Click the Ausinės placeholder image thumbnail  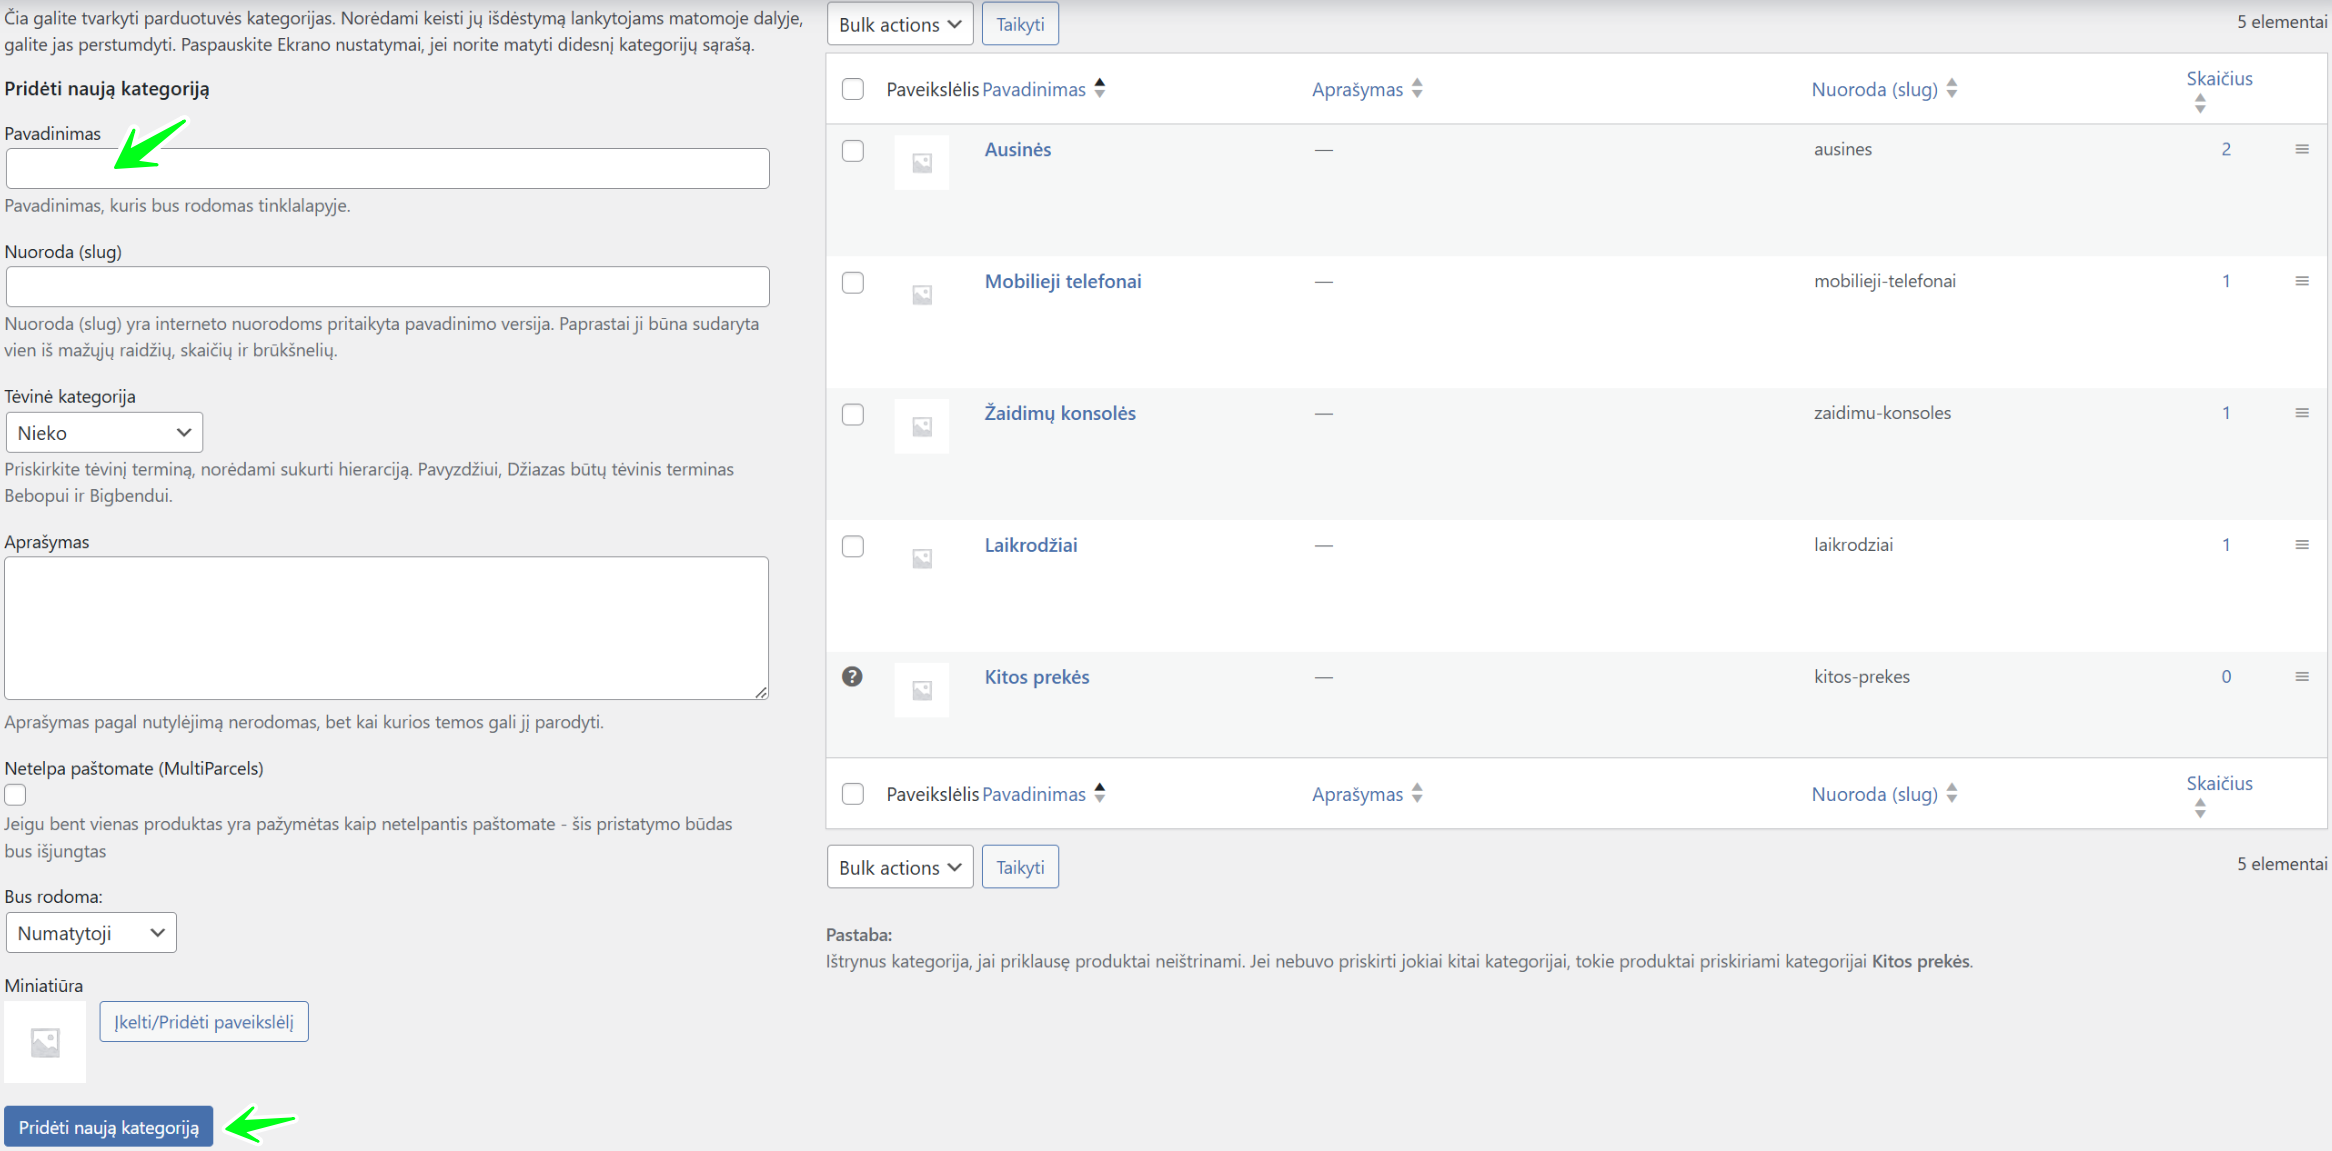click(x=922, y=163)
